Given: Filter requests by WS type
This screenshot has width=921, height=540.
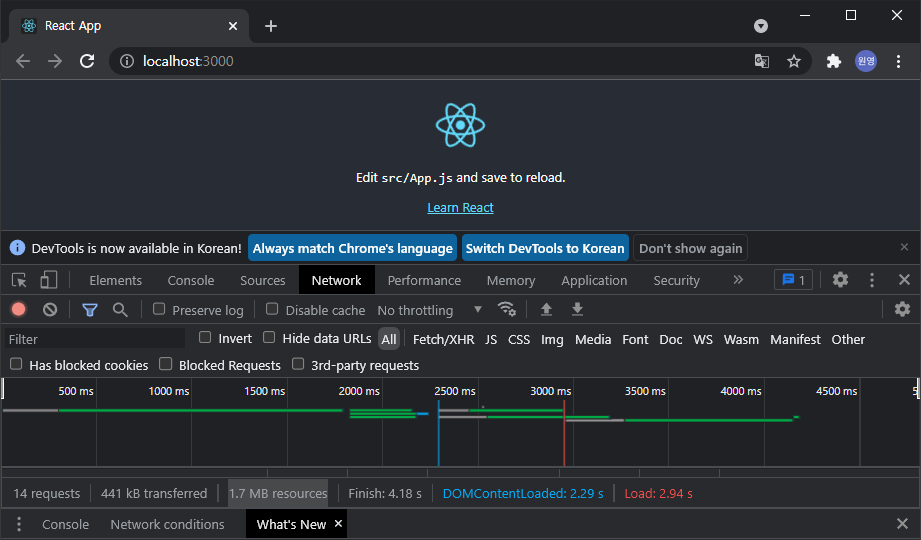Looking at the screenshot, I should (x=702, y=339).
